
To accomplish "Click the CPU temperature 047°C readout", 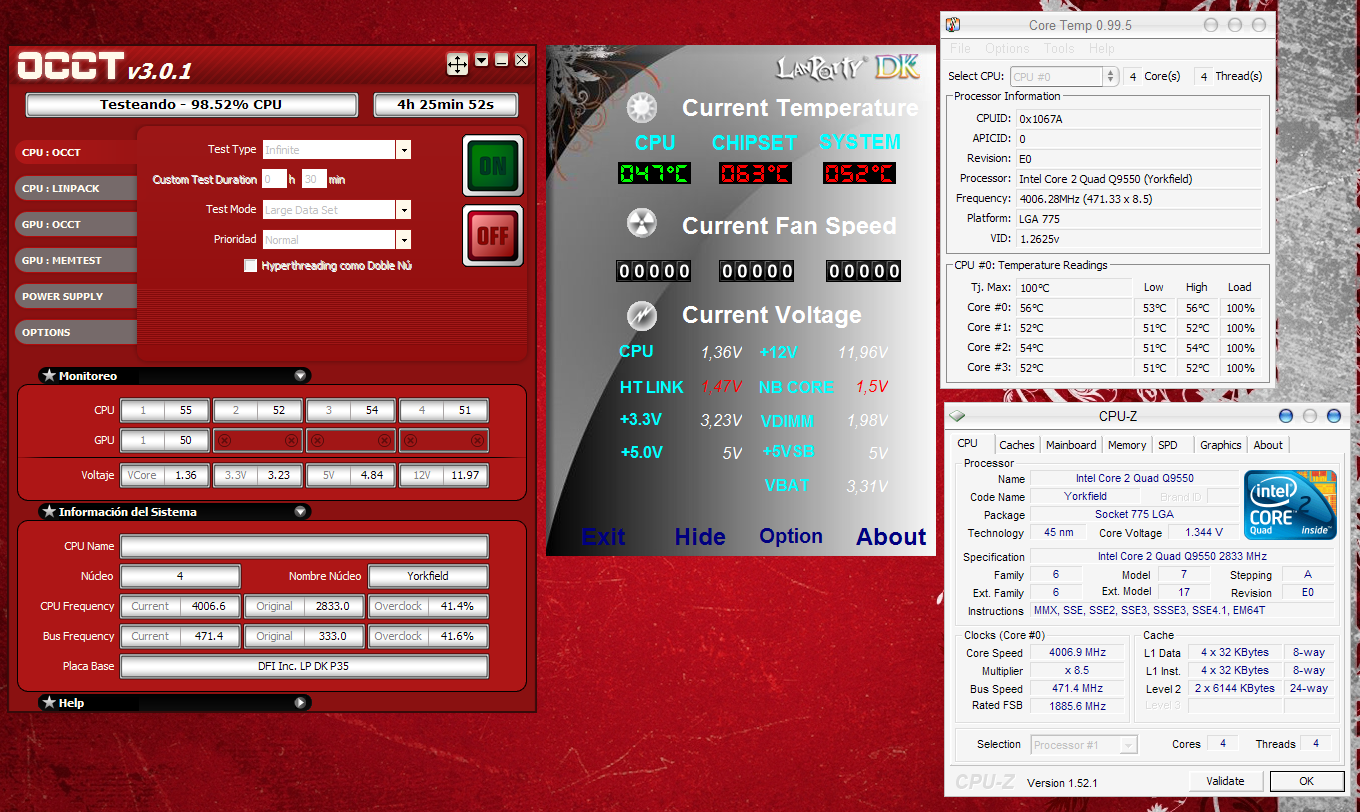I will (654, 173).
